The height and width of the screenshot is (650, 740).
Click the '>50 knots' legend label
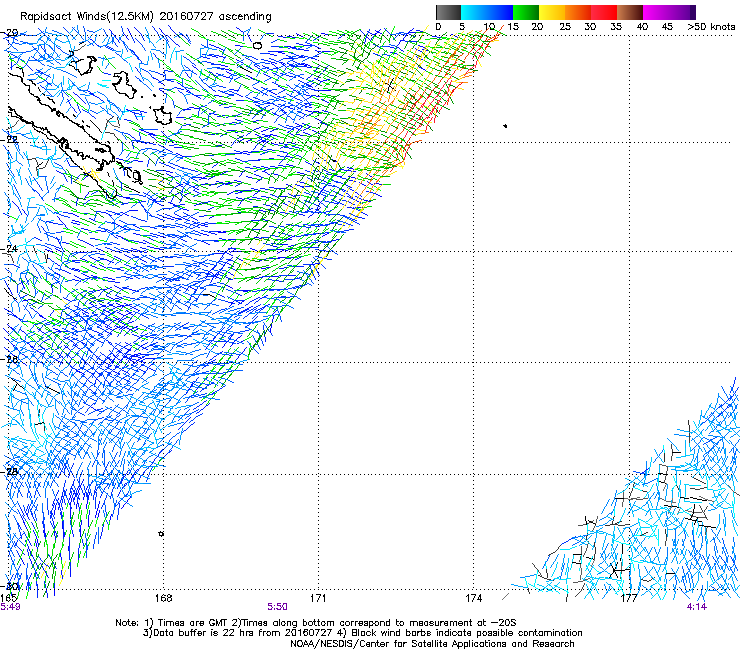pos(711,26)
